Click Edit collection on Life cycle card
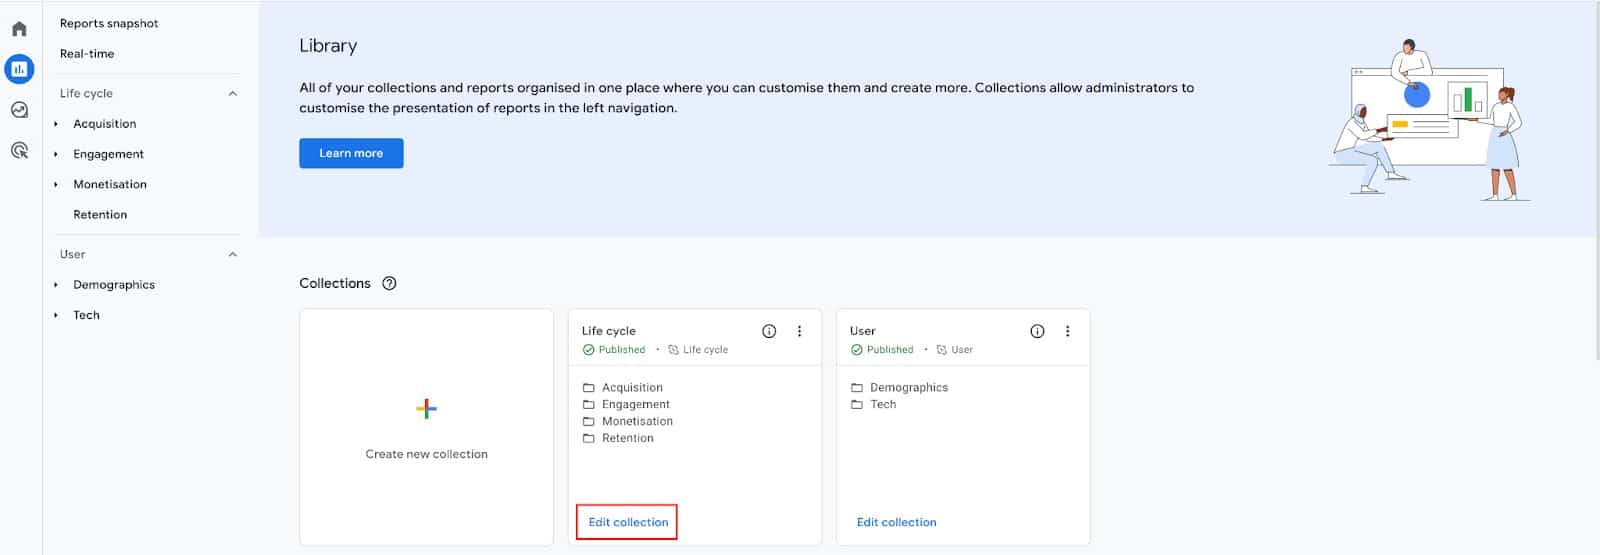Image resolution: width=1600 pixels, height=555 pixels. [628, 522]
